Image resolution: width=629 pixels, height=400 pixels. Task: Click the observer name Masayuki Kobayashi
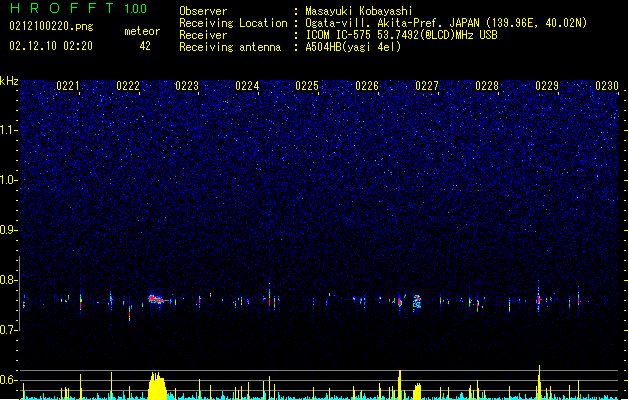(x=359, y=11)
